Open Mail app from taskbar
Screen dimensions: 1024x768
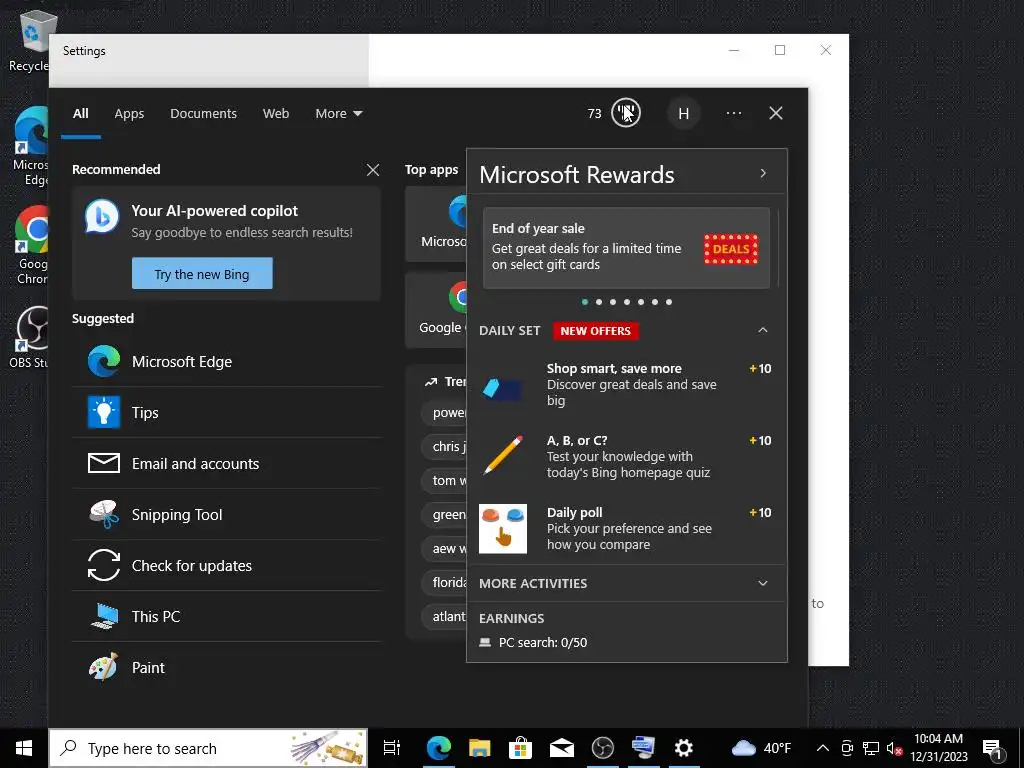pyautogui.click(x=562, y=748)
